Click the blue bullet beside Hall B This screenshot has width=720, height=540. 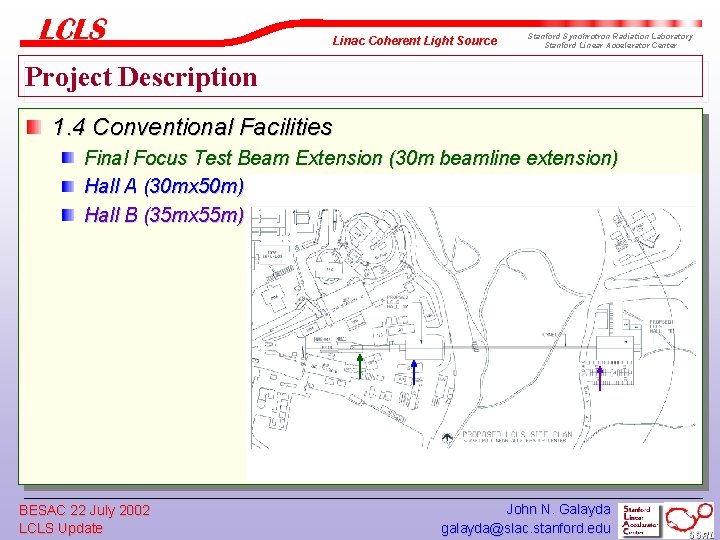point(68,214)
